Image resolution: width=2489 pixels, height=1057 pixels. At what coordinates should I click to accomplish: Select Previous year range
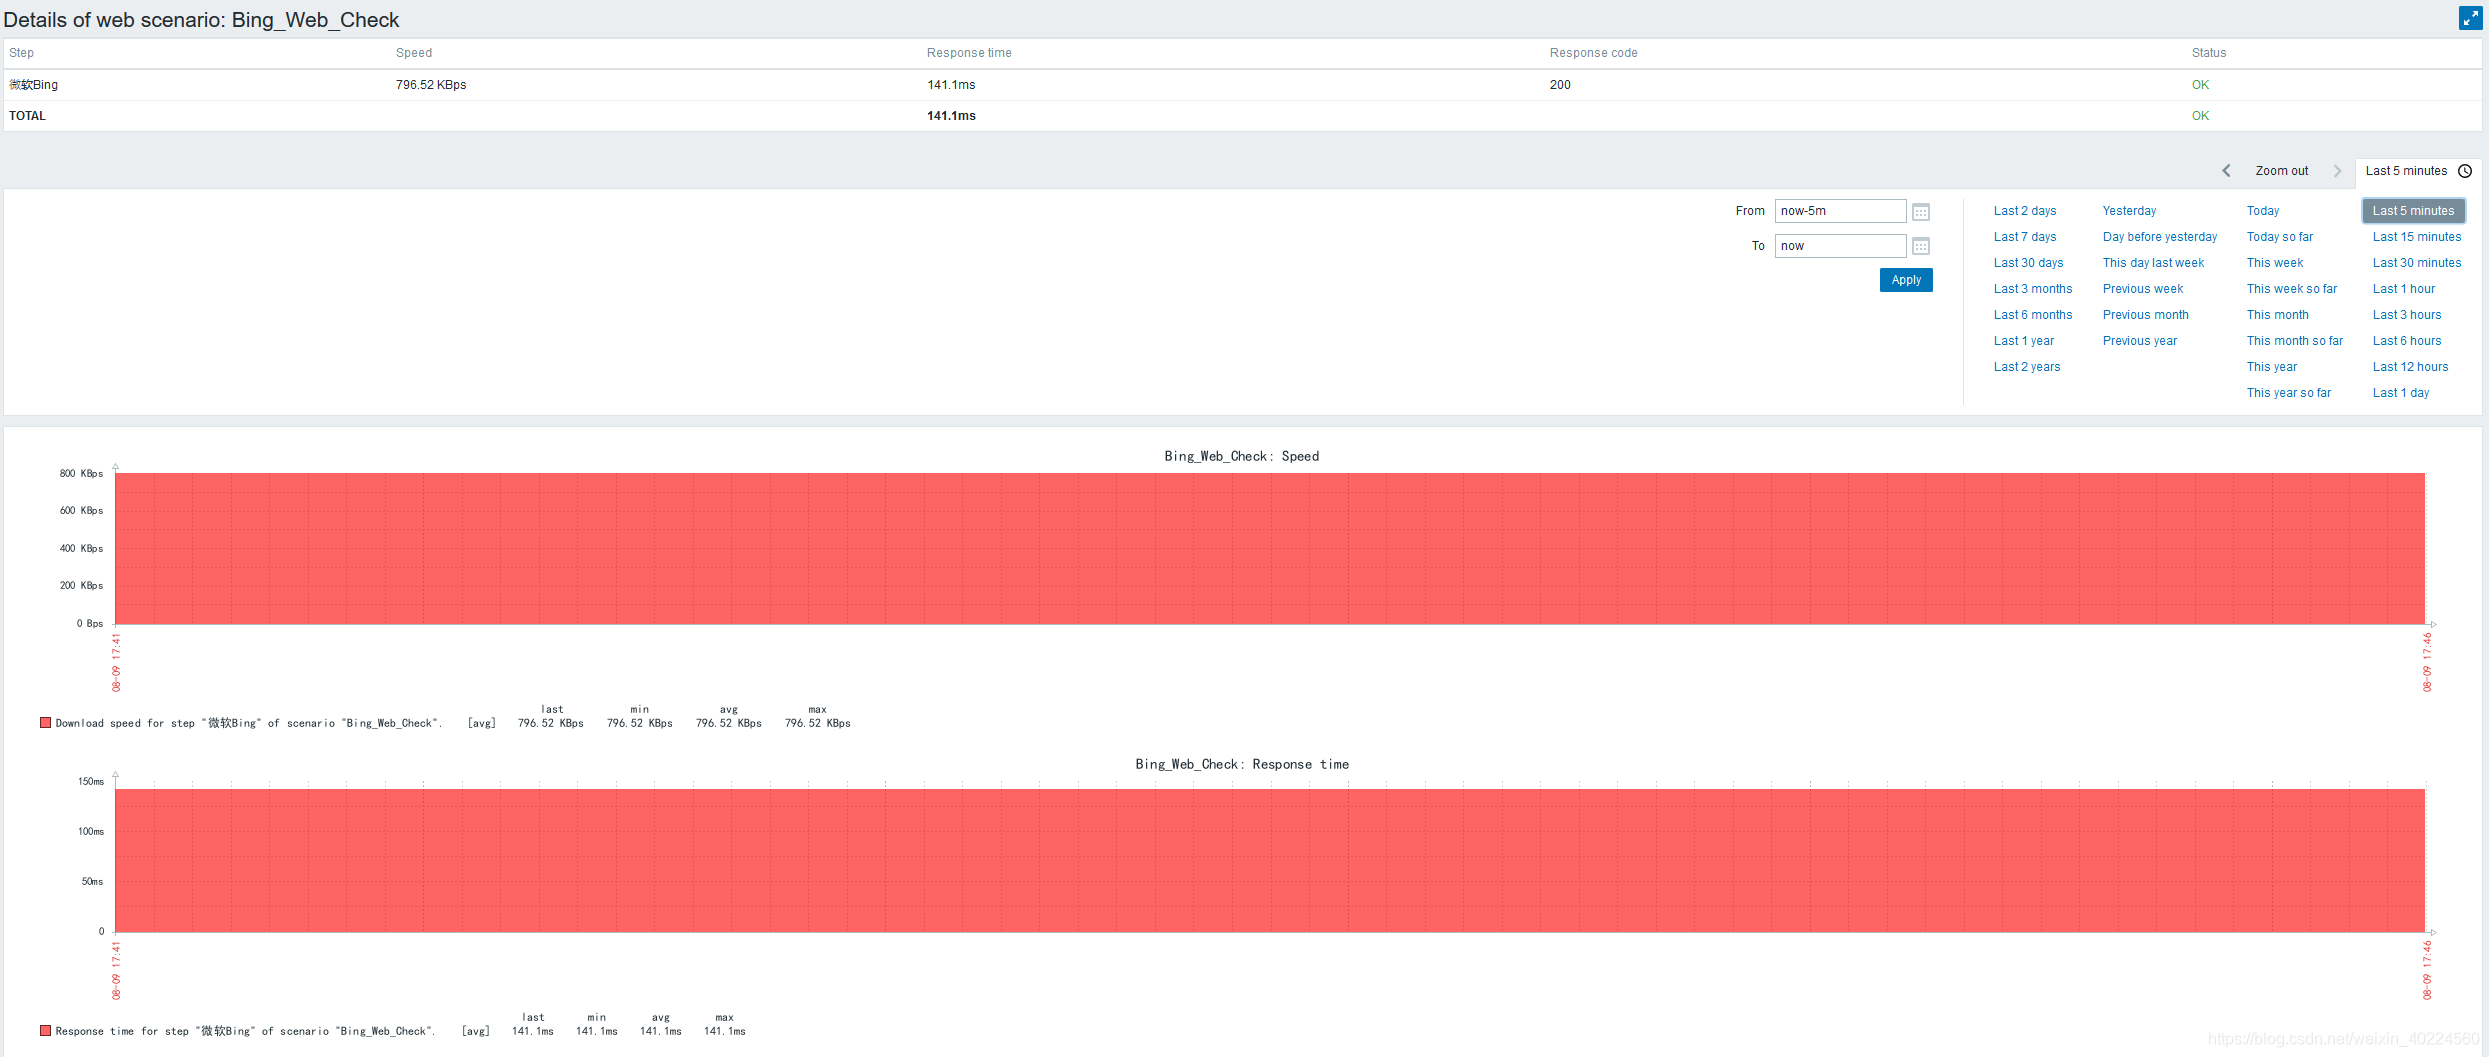point(2139,341)
